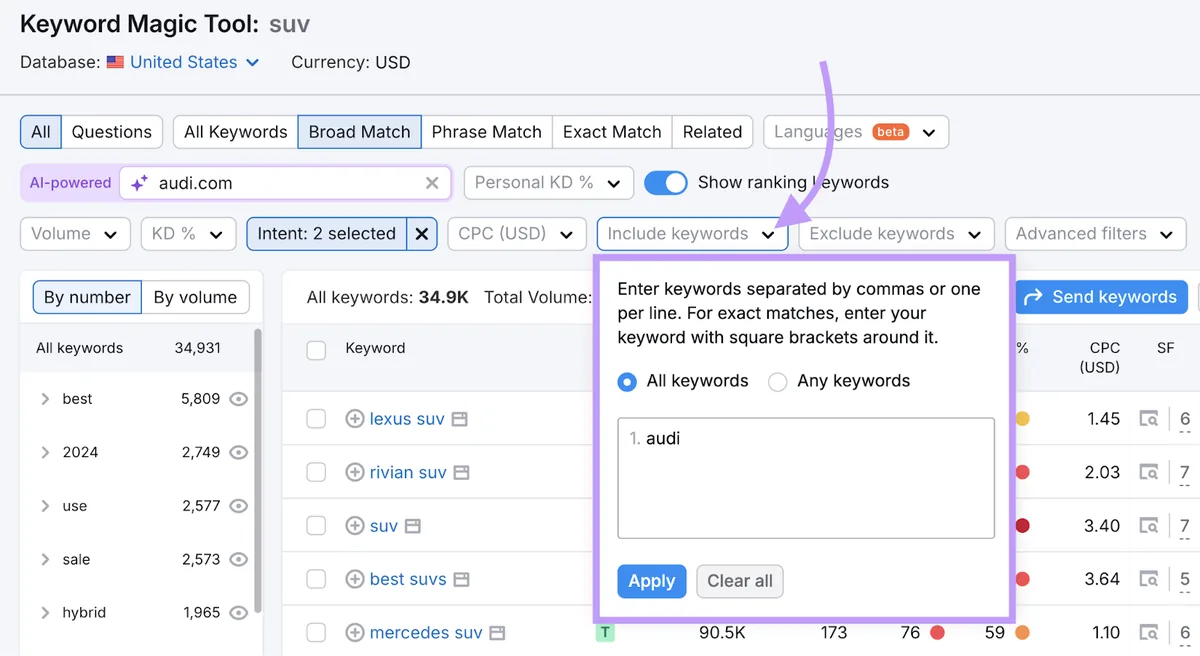Open SERP preview icon for lexus suv
1200x656 pixels.
tap(459, 419)
